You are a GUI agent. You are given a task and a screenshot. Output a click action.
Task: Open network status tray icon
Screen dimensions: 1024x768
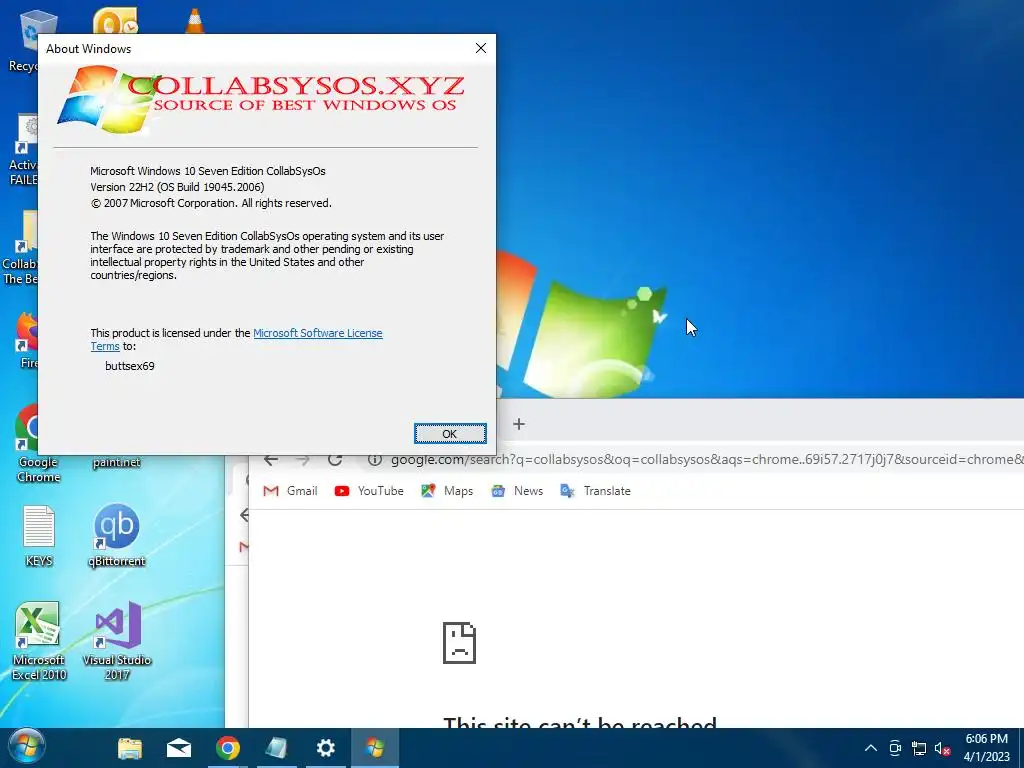(x=919, y=748)
